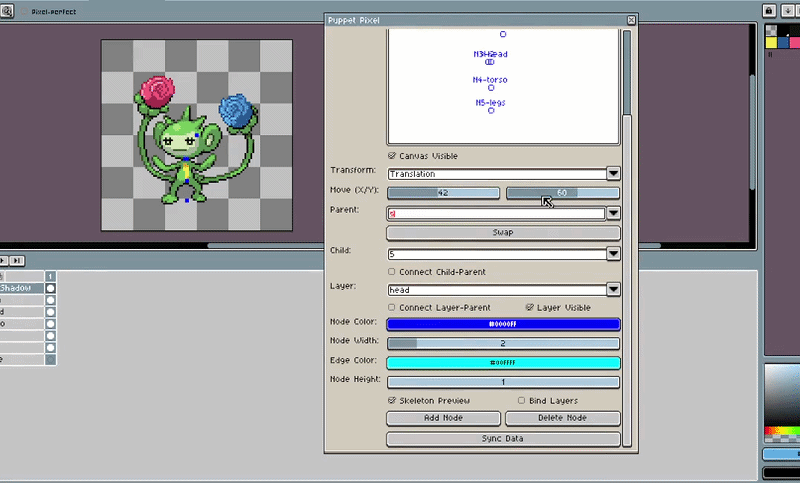Screen dimensions: 800x483
Task: Click the Parent value input field
Action: tap(496, 214)
